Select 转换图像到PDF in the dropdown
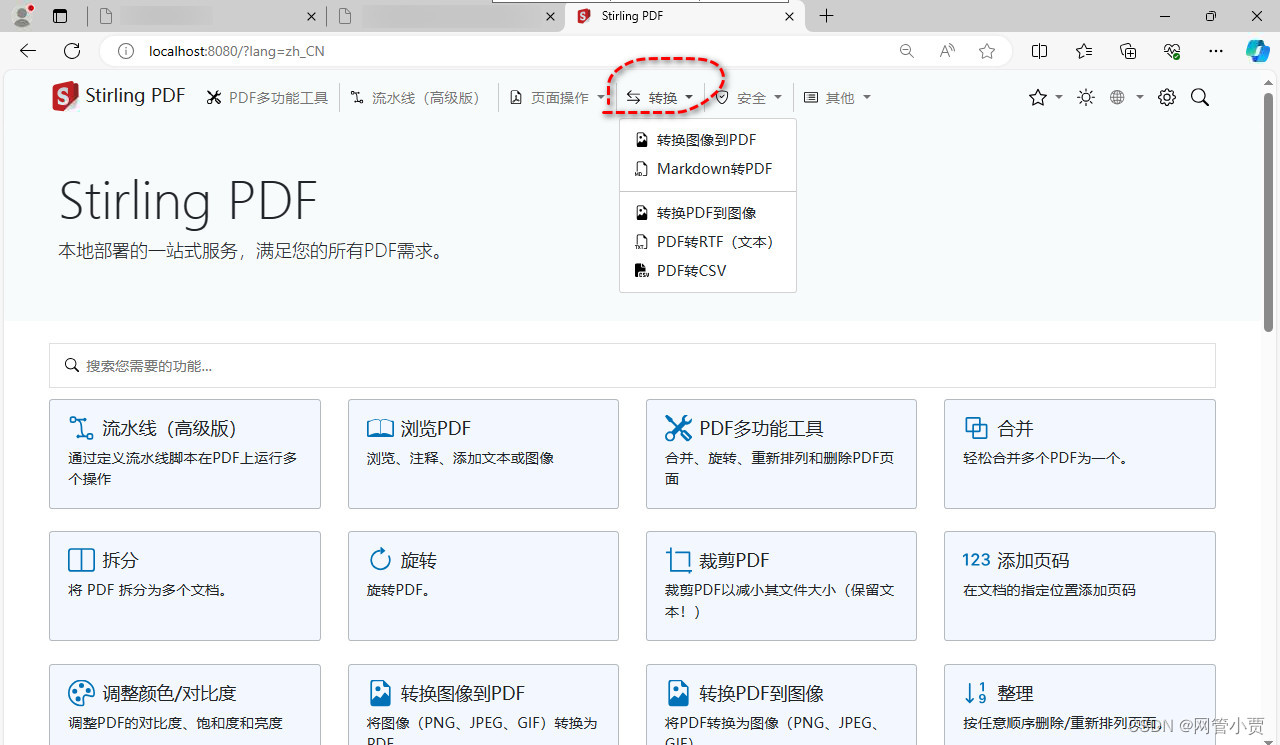The height and width of the screenshot is (745, 1280). tap(708, 140)
